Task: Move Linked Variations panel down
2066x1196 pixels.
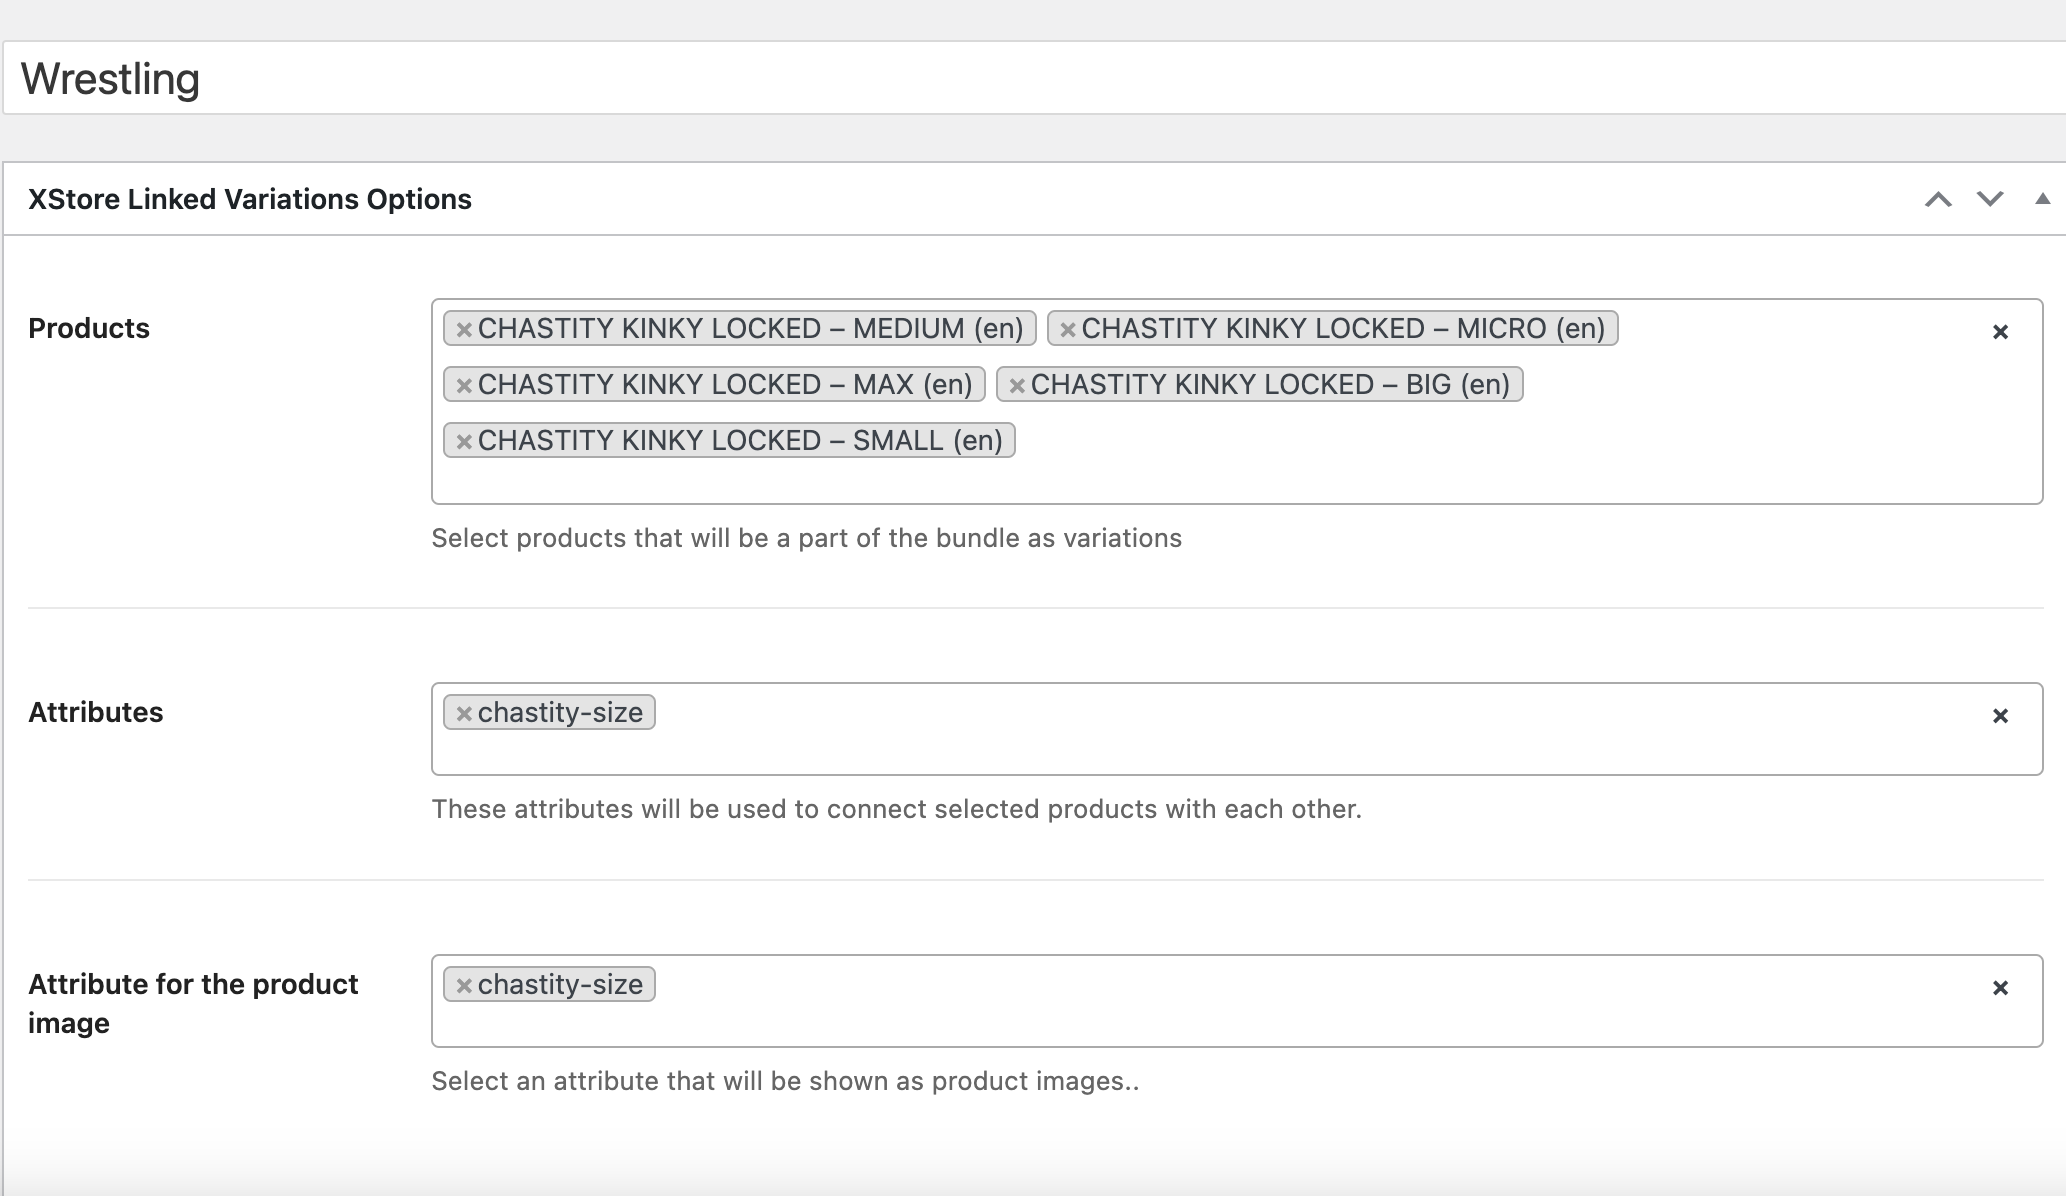Action: 1990,199
